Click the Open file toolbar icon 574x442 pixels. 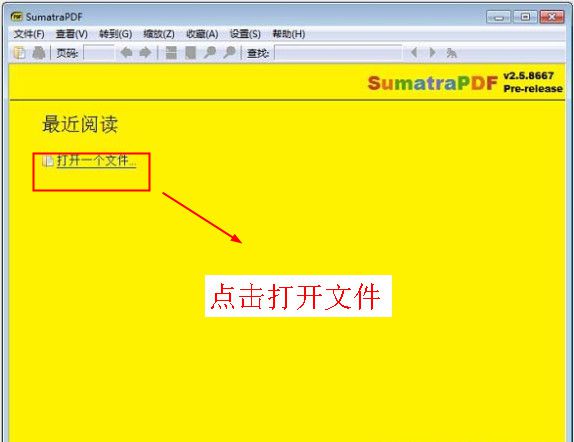[x=19, y=53]
